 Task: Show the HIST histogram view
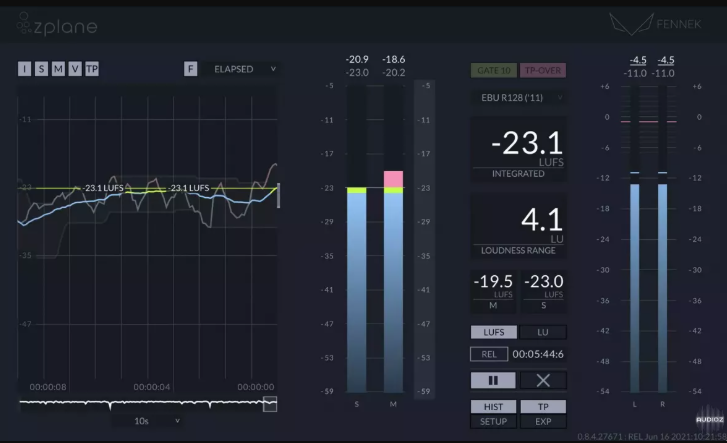point(493,407)
